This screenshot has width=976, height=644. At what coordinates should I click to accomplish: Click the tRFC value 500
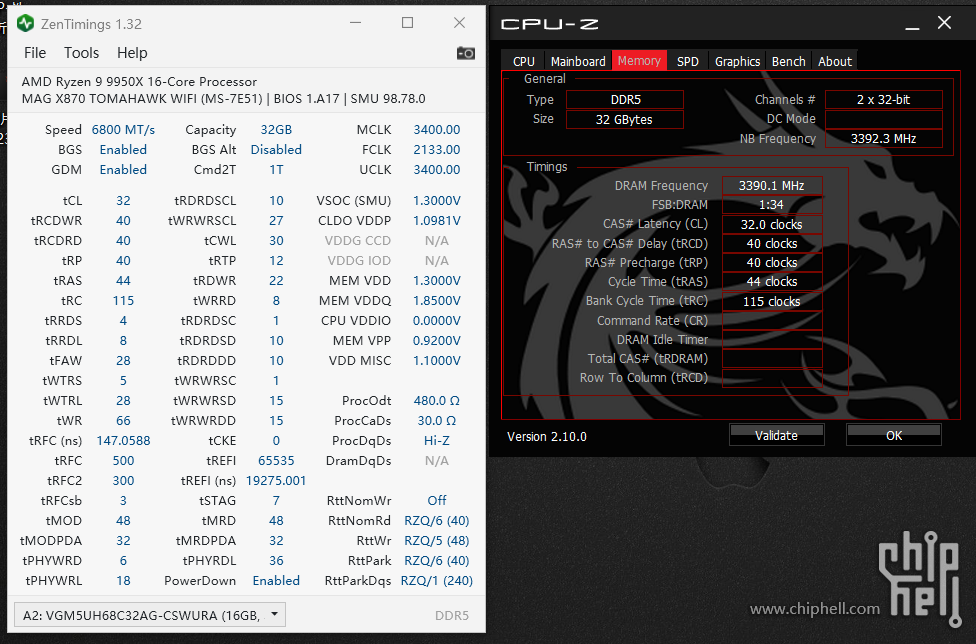point(123,460)
